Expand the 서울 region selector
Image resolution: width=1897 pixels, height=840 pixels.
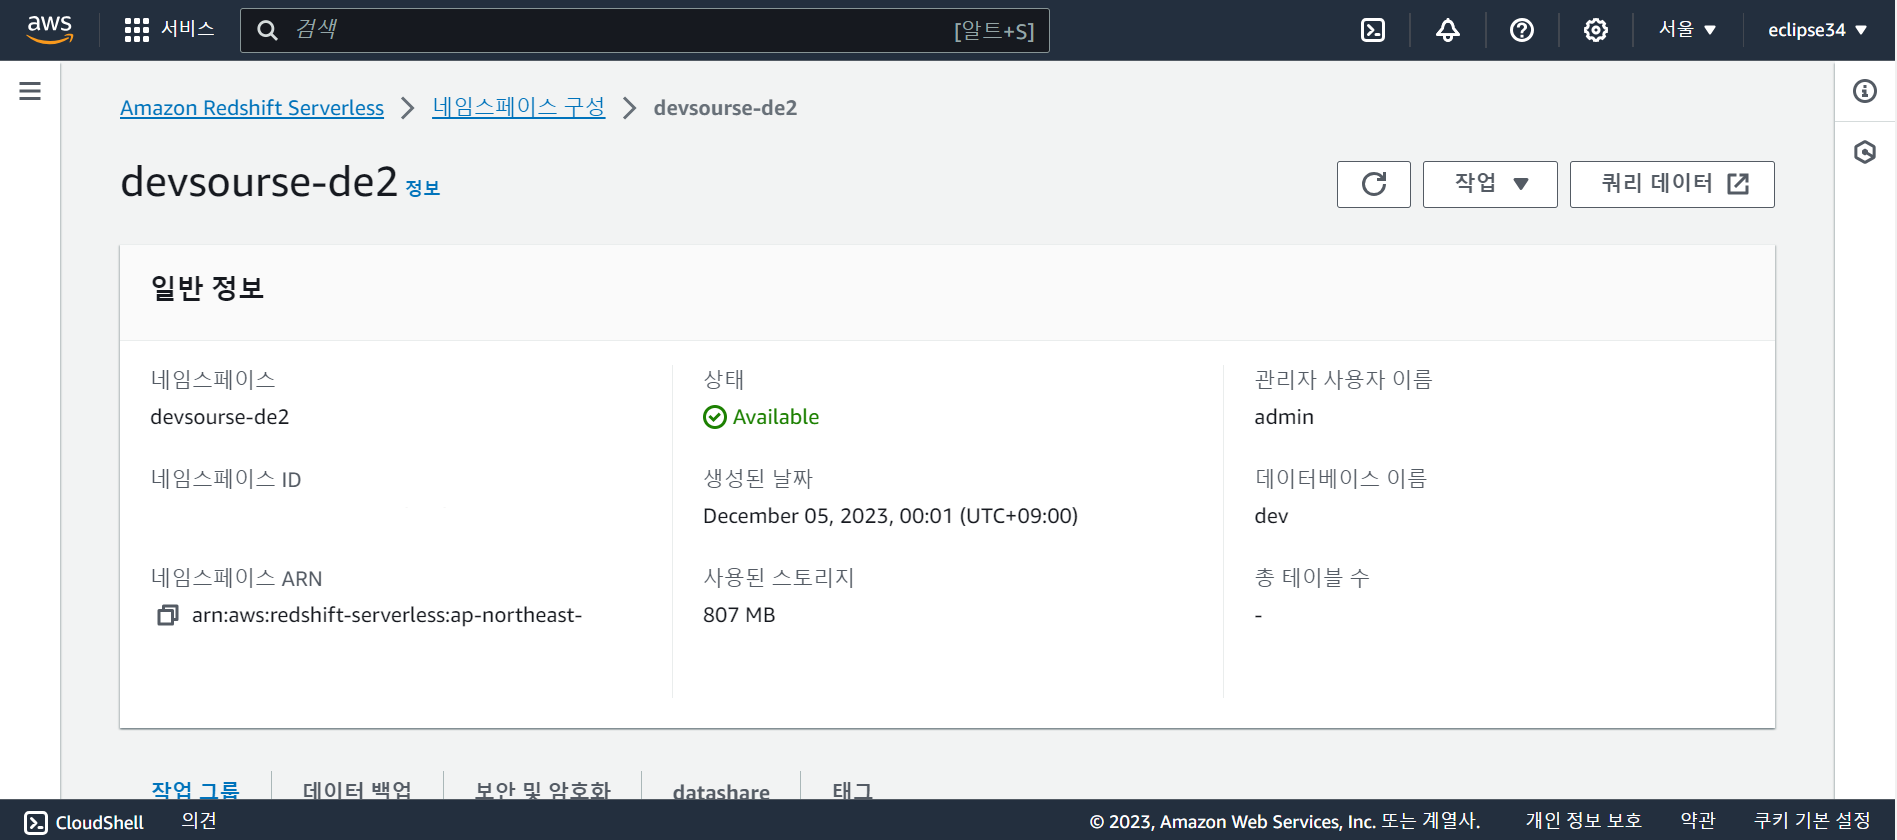pyautogui.click(x=1687, y=30)
